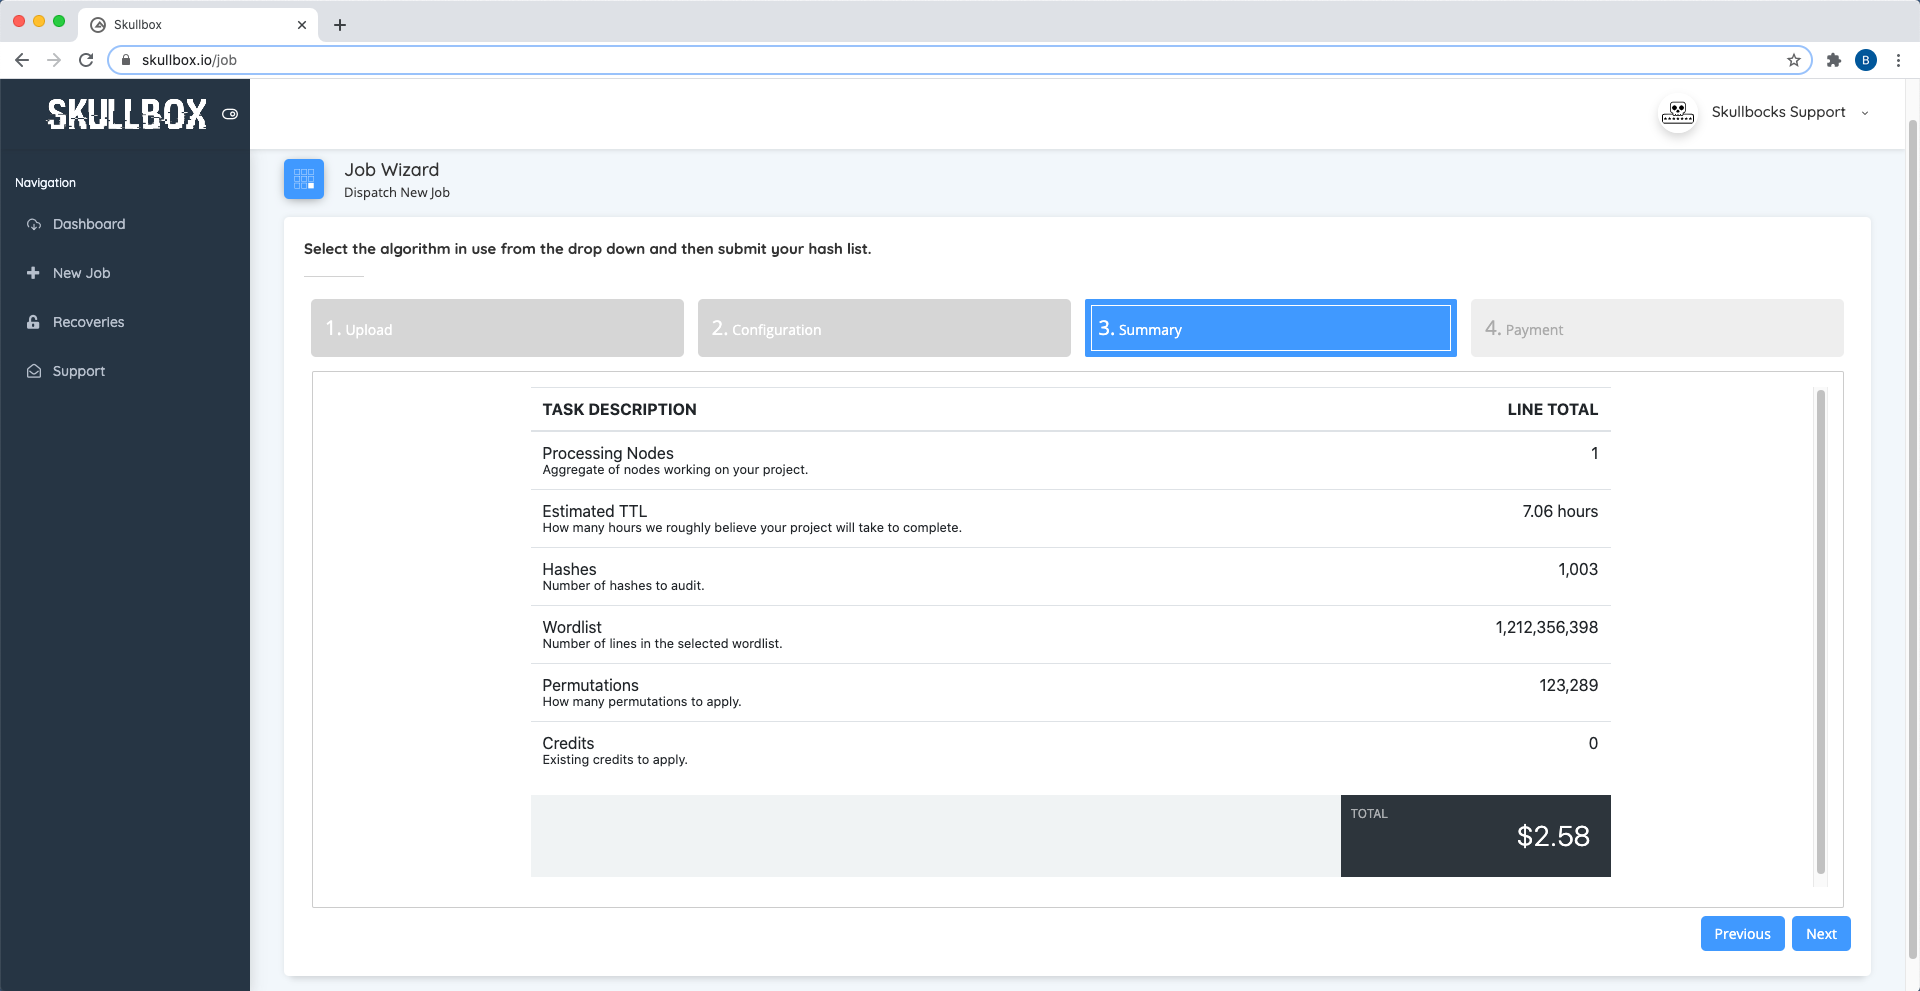
Task: Open the Chrome three-dot menu
Action: (1899, 60)
